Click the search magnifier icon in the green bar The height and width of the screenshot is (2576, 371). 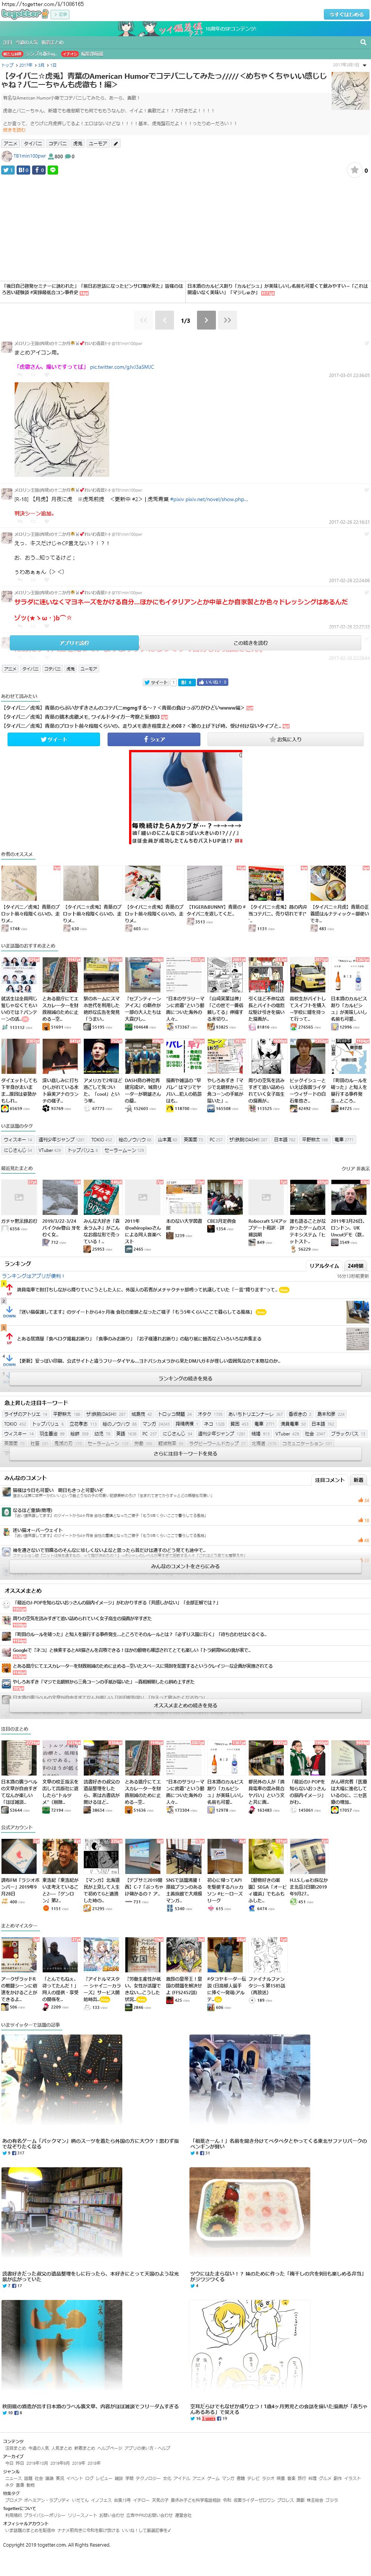363,42
